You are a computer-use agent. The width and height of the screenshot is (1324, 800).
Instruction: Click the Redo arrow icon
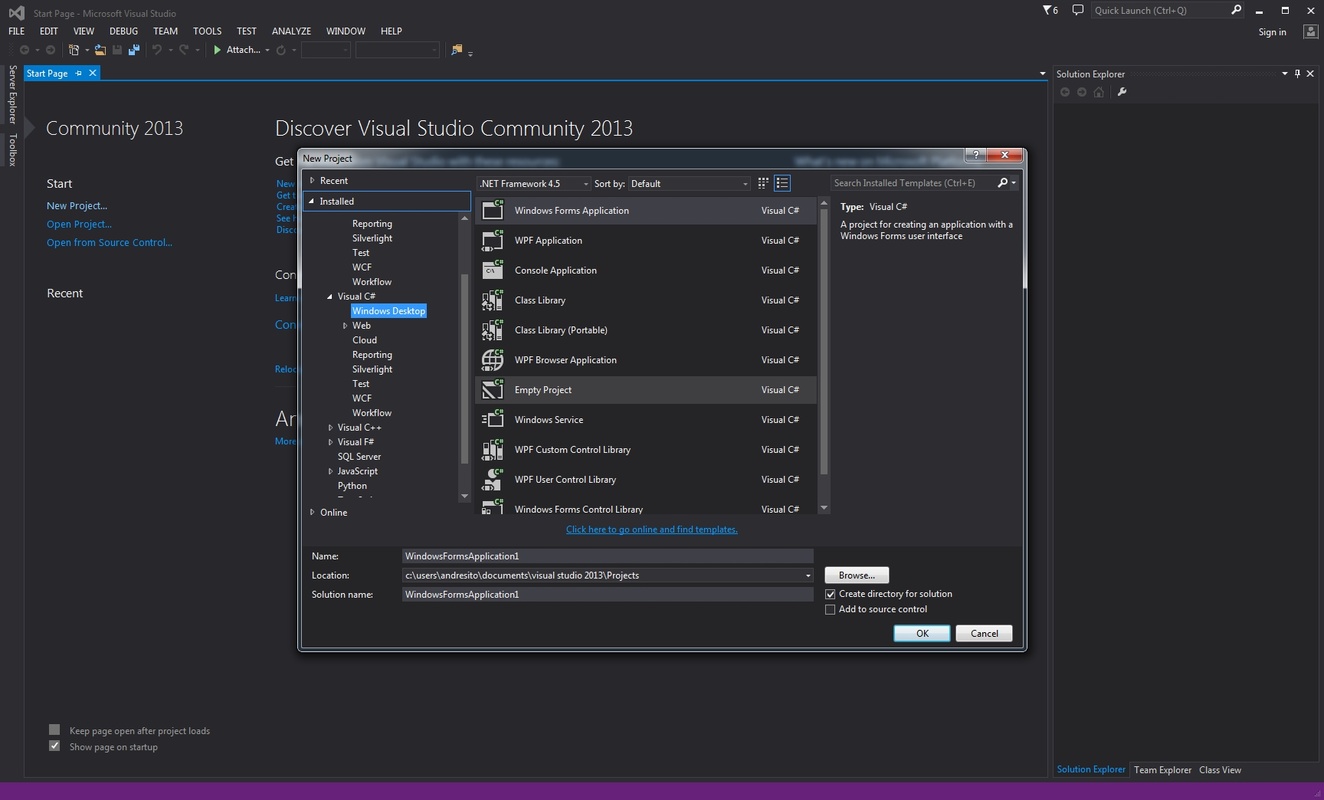(184, 50)
